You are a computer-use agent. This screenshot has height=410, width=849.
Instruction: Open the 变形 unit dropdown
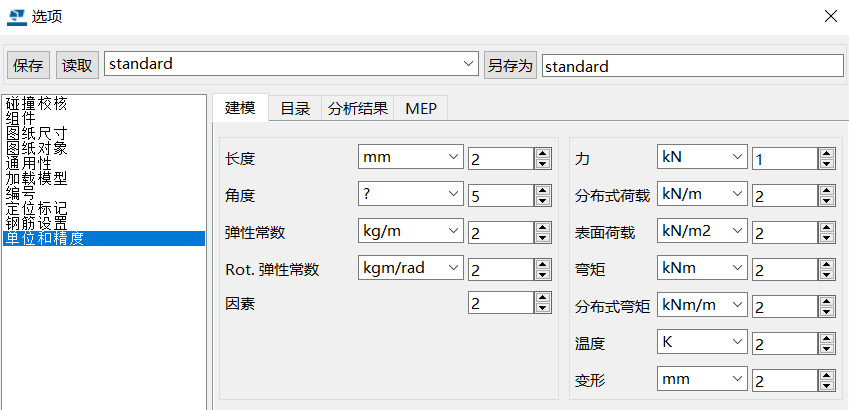coord(702,379)
